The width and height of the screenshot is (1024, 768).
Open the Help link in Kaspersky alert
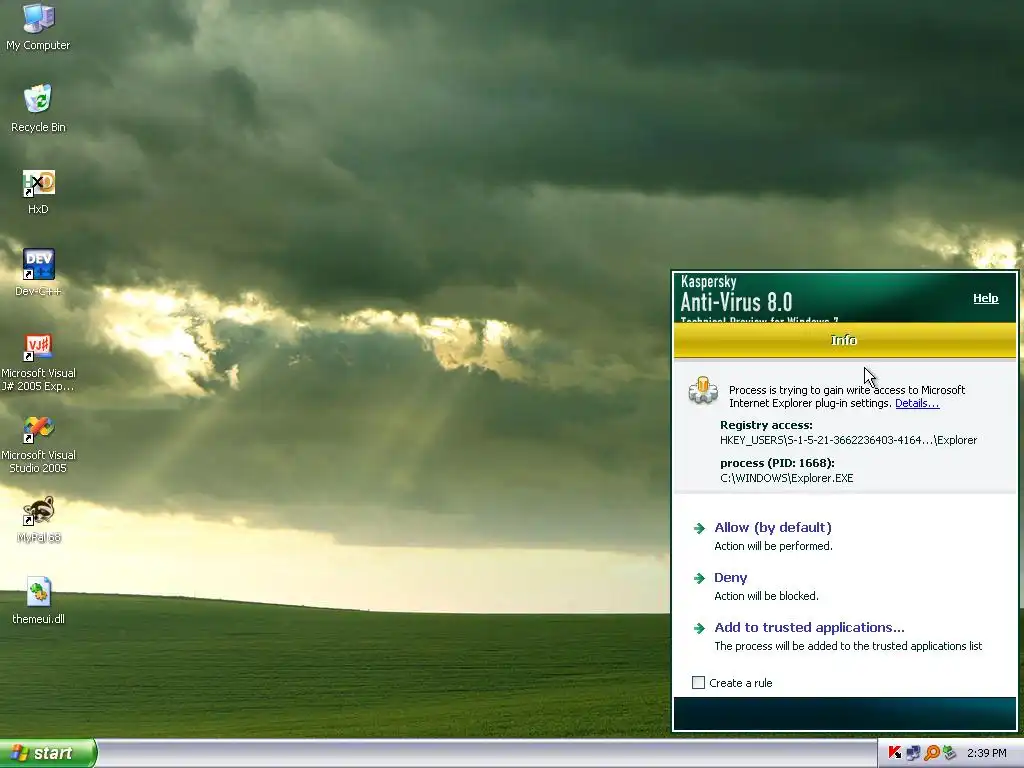[985, 298]
